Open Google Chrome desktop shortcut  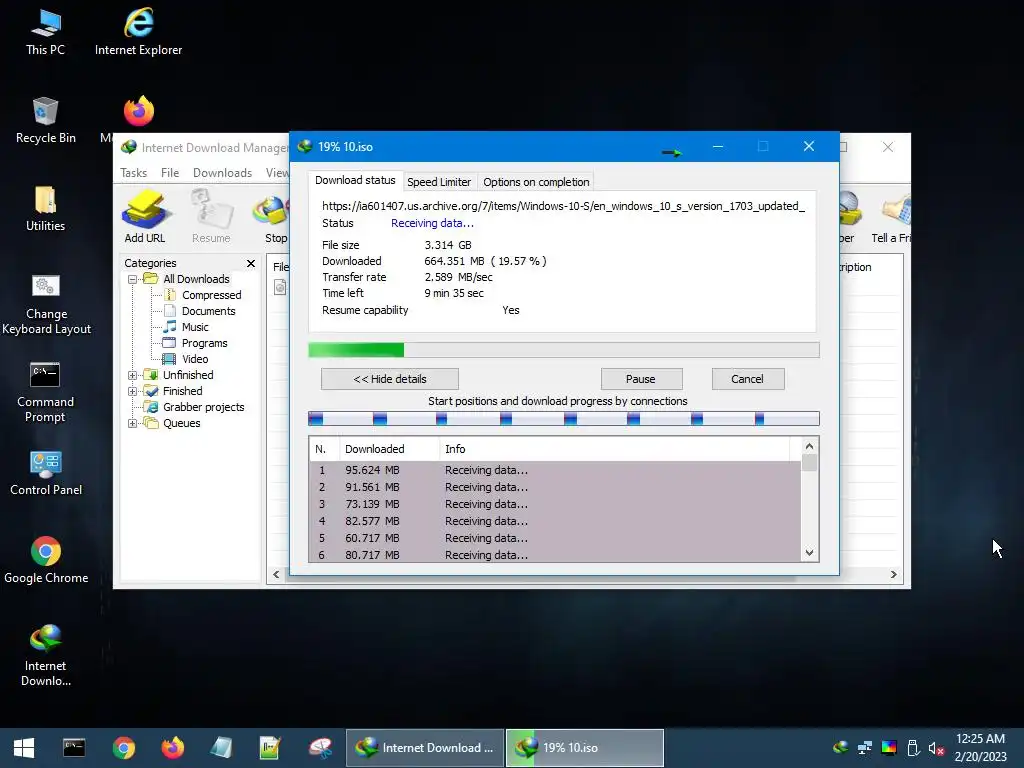click(x=46, y=561)
